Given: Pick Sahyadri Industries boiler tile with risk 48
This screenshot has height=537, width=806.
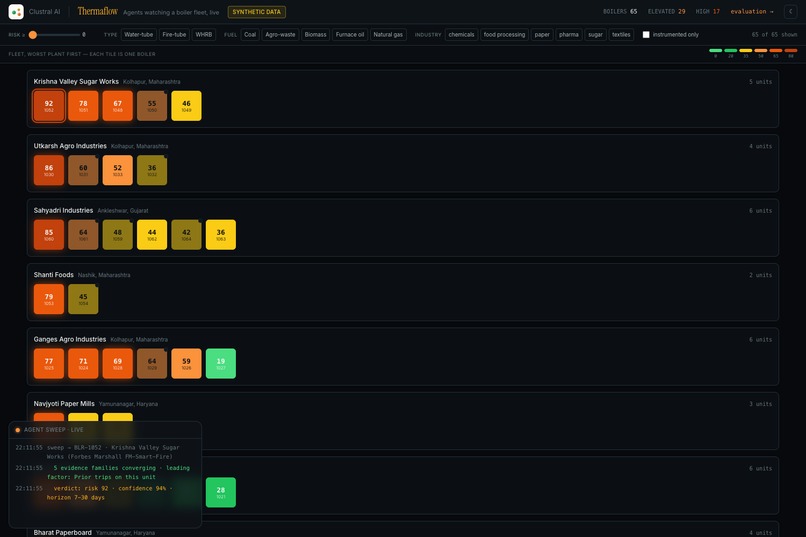Looking at the screenshot, I should tap(118, 235).
